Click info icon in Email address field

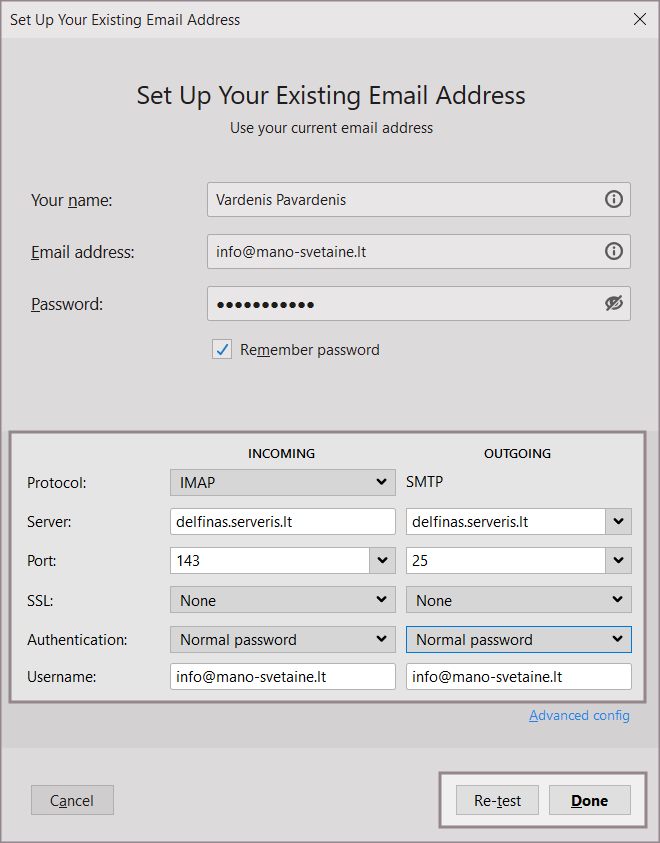614,251
